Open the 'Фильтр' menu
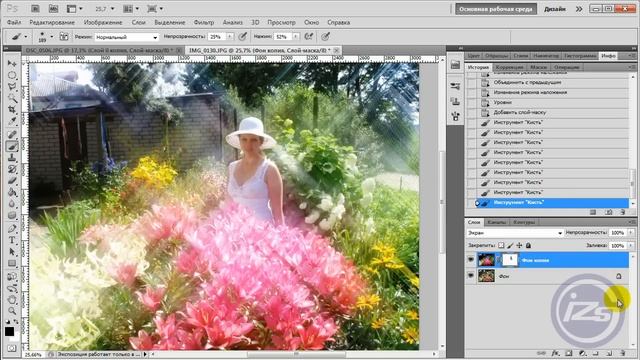 pyautogui.click(x=204, y=22)
